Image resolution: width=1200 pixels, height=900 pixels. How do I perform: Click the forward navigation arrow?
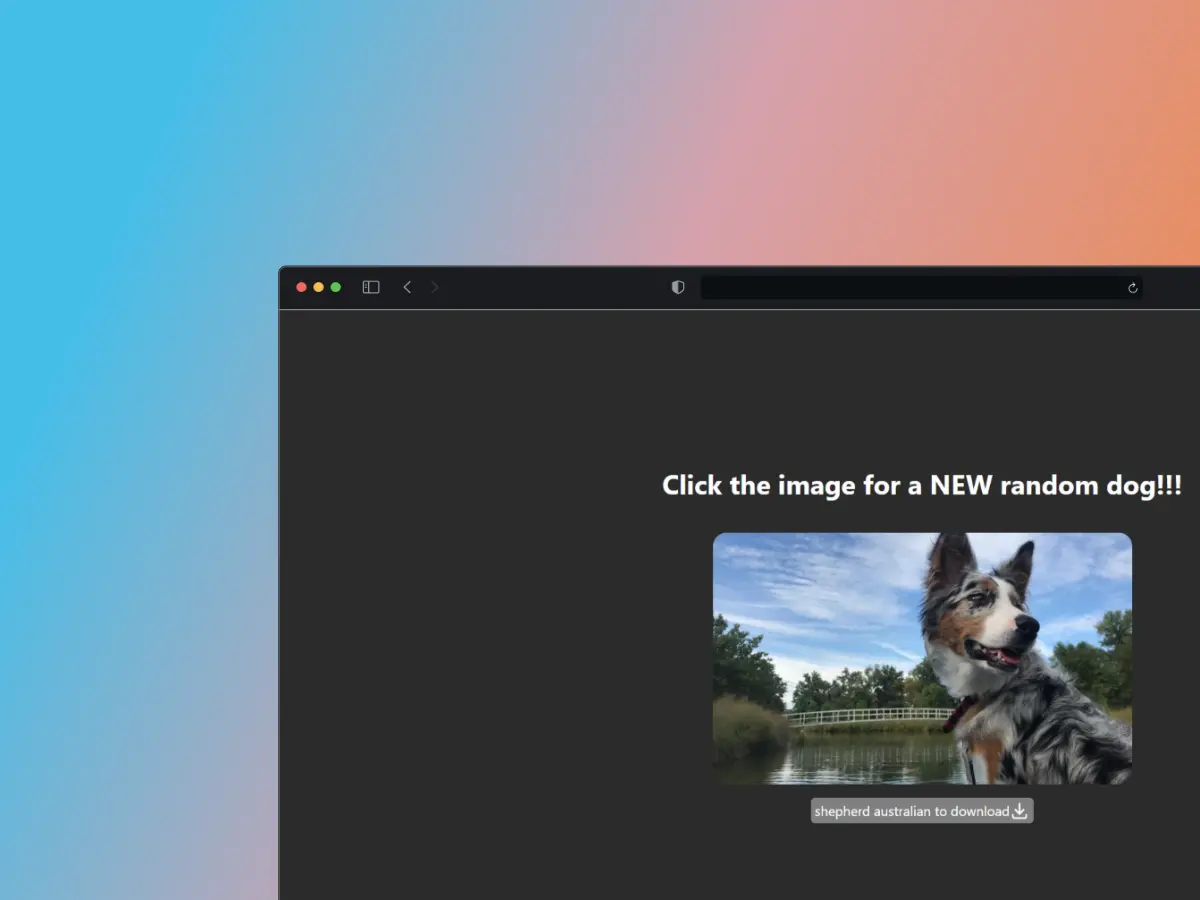click(435, 287)
